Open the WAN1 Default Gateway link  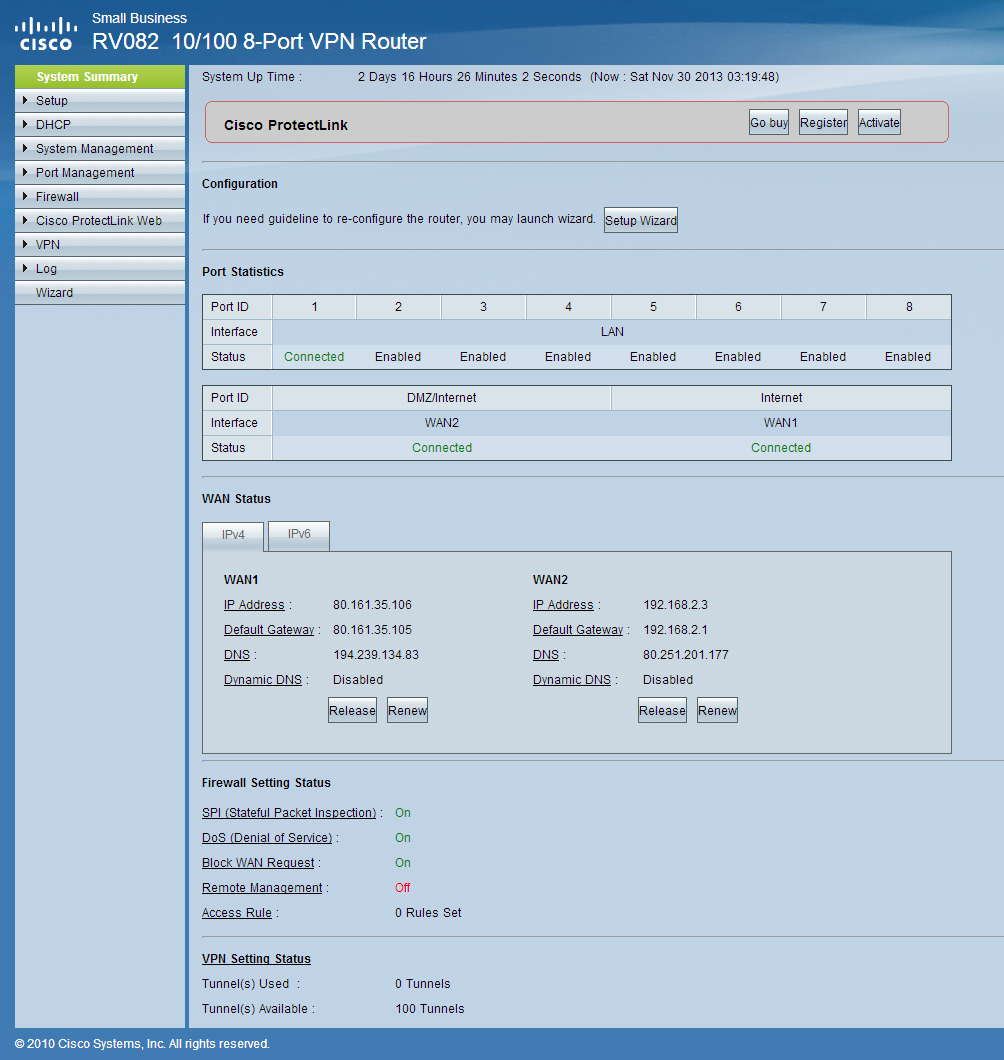pyautogui.click(x=269, y=630)
